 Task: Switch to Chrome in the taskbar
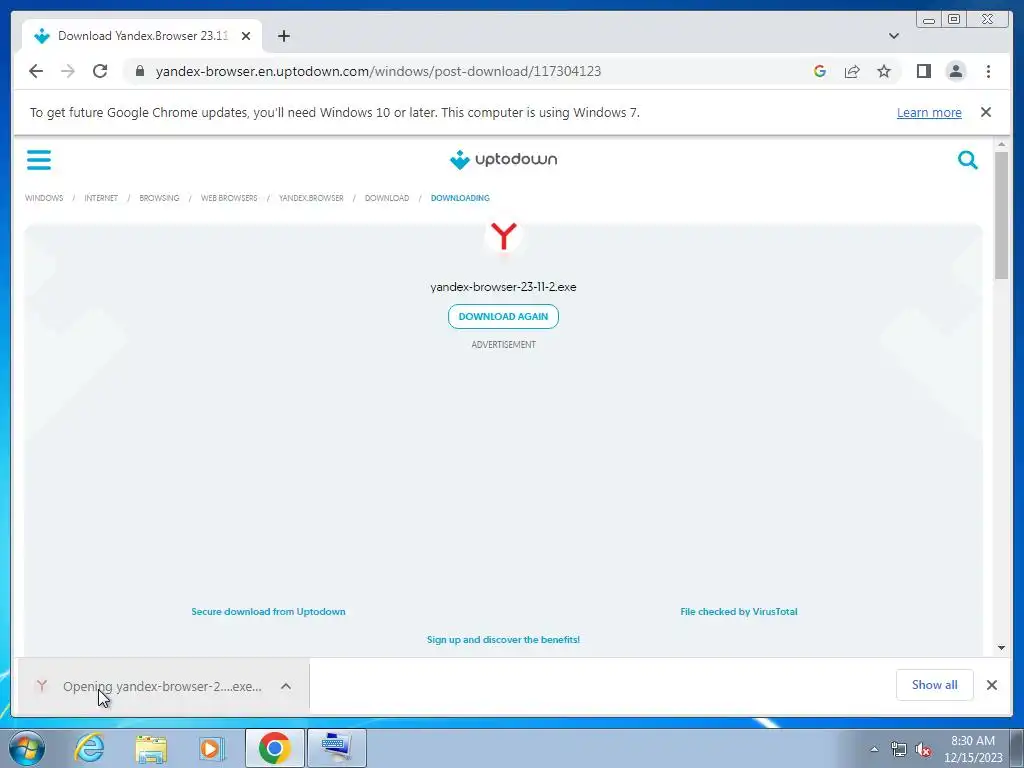pyautogui.click(x=274, y=748)
